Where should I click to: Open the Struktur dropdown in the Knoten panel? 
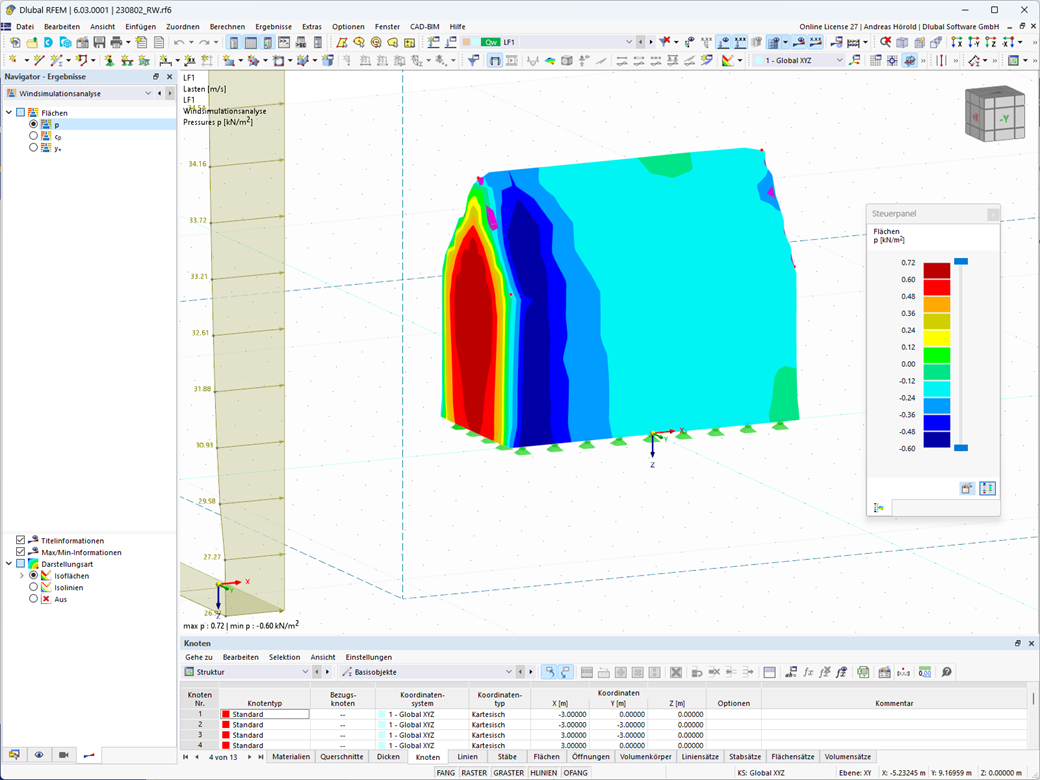coord(307,671)
